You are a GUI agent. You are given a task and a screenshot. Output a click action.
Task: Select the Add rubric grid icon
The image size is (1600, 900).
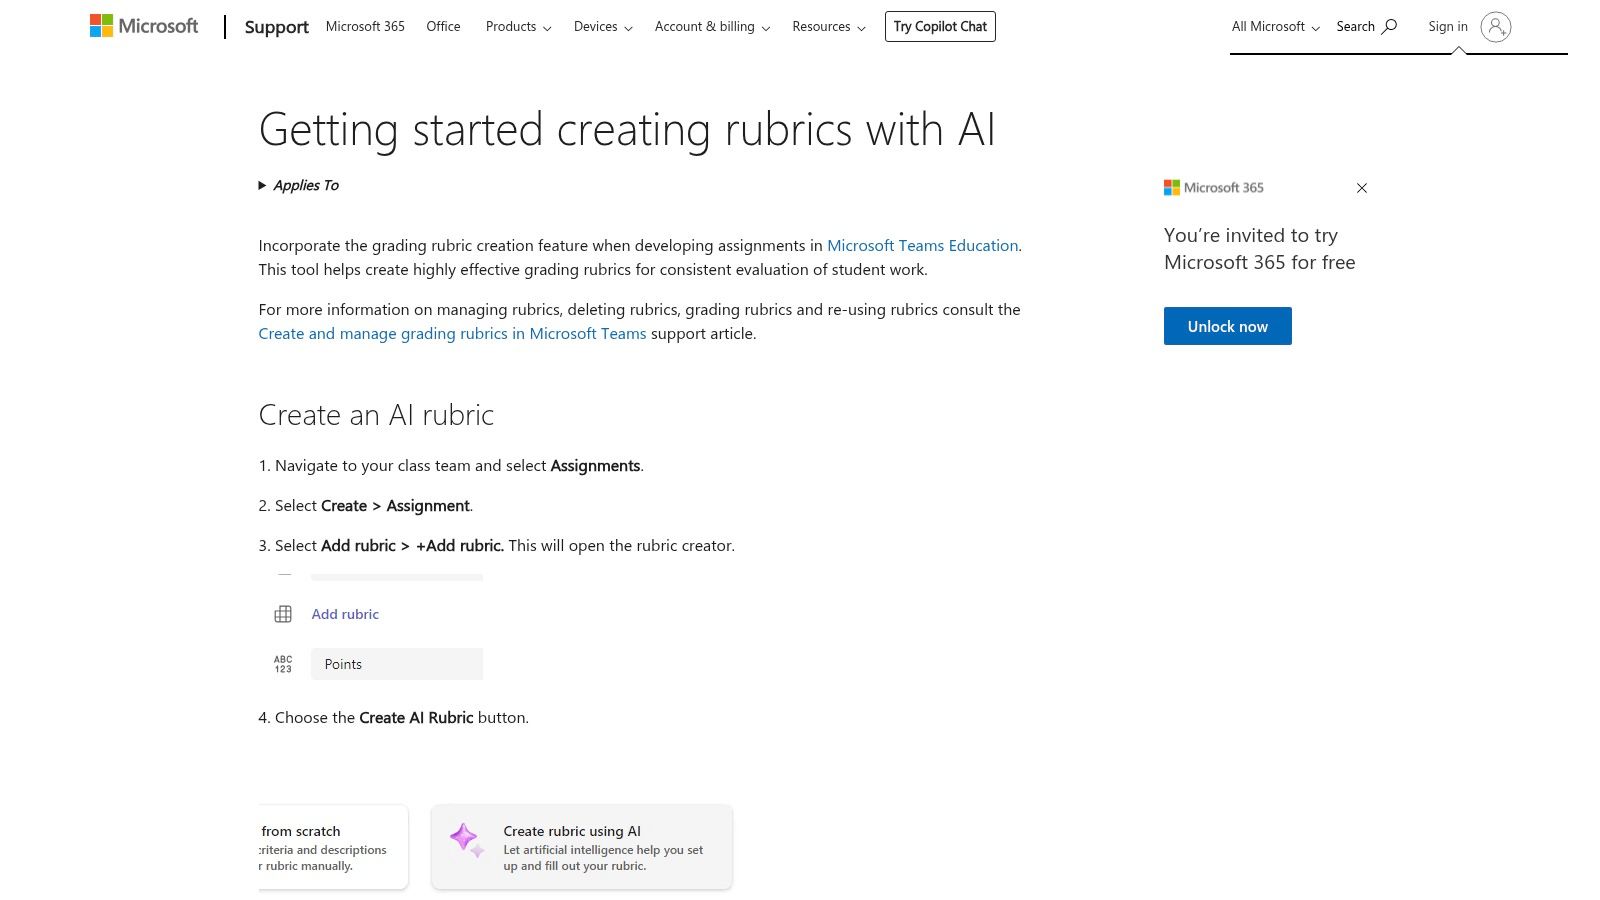click(x=284, y=613)
